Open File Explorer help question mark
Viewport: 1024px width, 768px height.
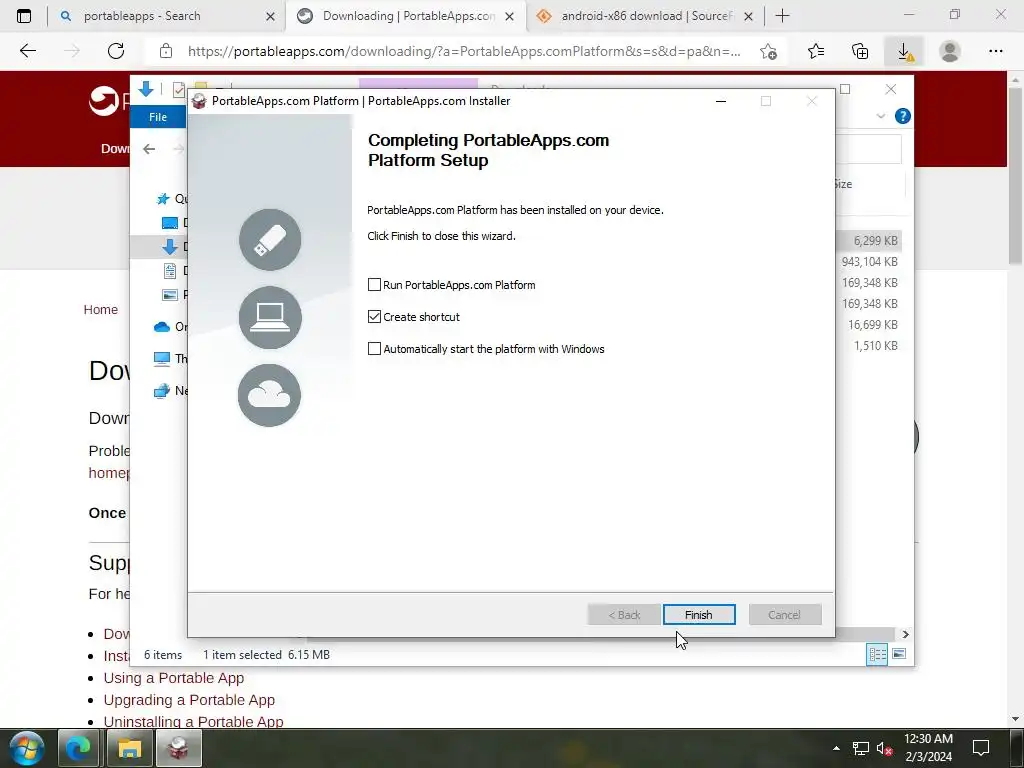903,116
